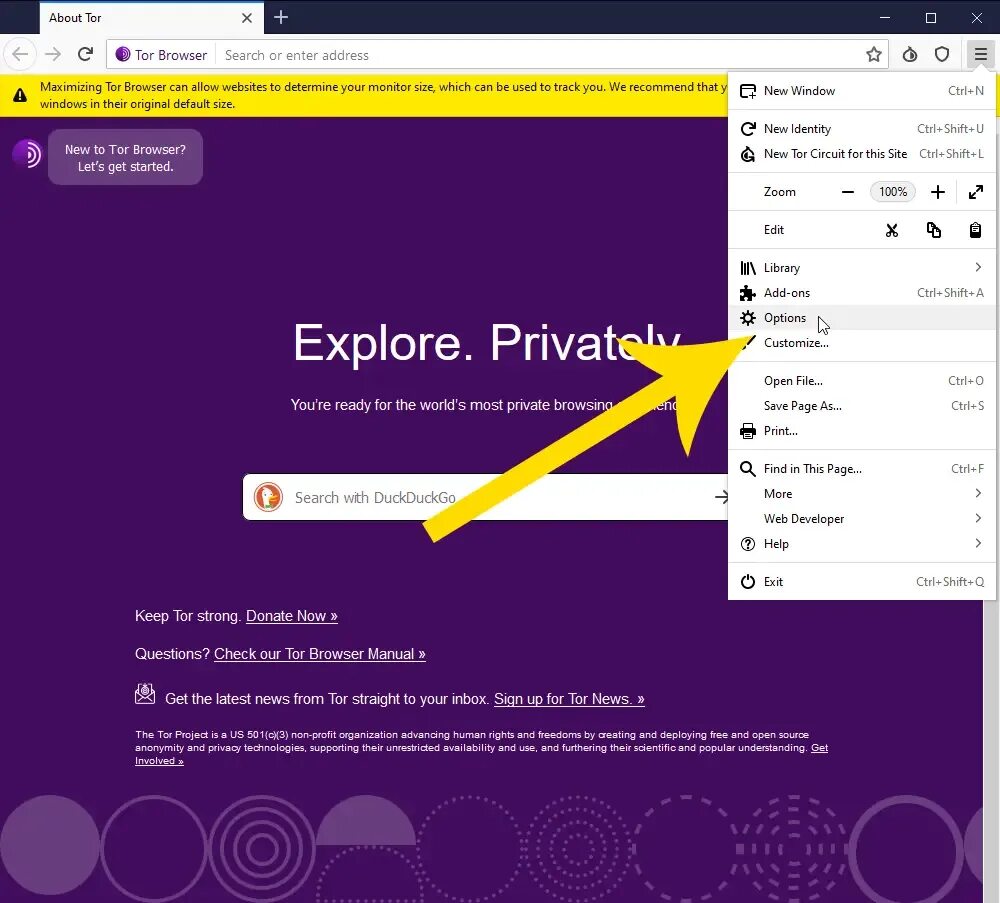Select Save Page As... menu entry

click(862, 406)
